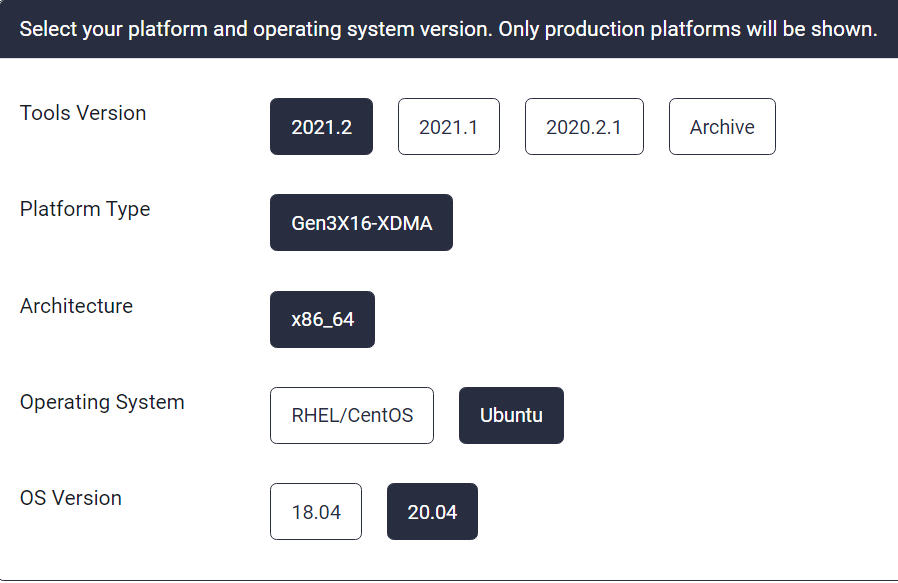Select Ubuntu as the operating system
898x583 pixels.
[511, 415]
